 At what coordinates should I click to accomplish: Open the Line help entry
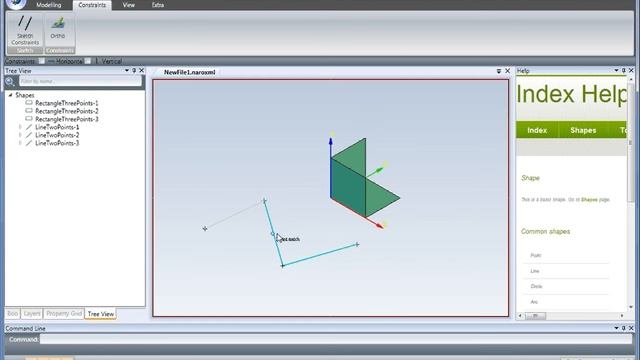point(535,271)
